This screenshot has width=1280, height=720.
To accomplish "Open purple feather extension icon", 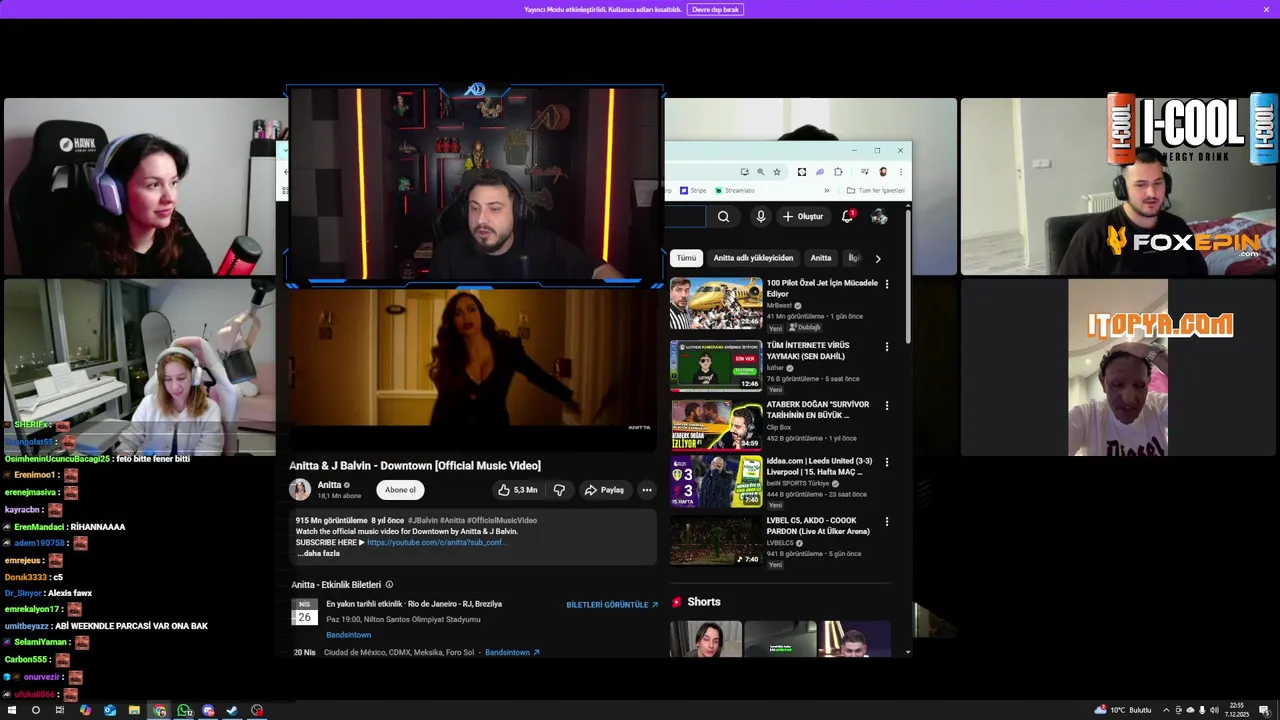I will (x=820, y=172).
